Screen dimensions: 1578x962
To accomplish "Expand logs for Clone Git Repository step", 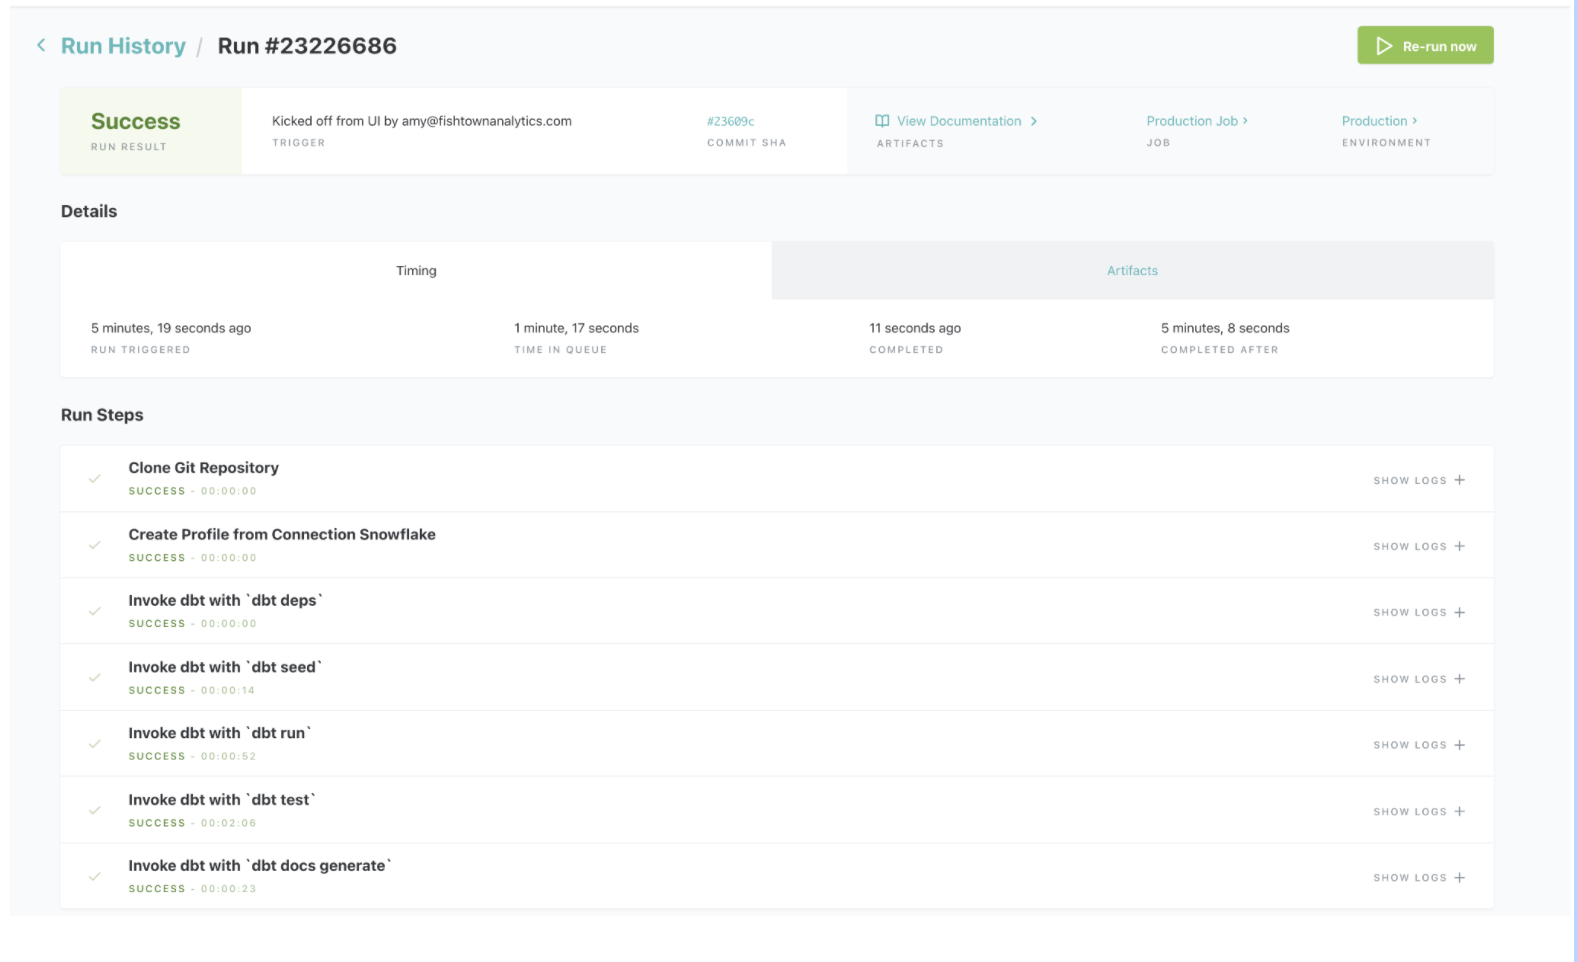I will pos(1418,480).
